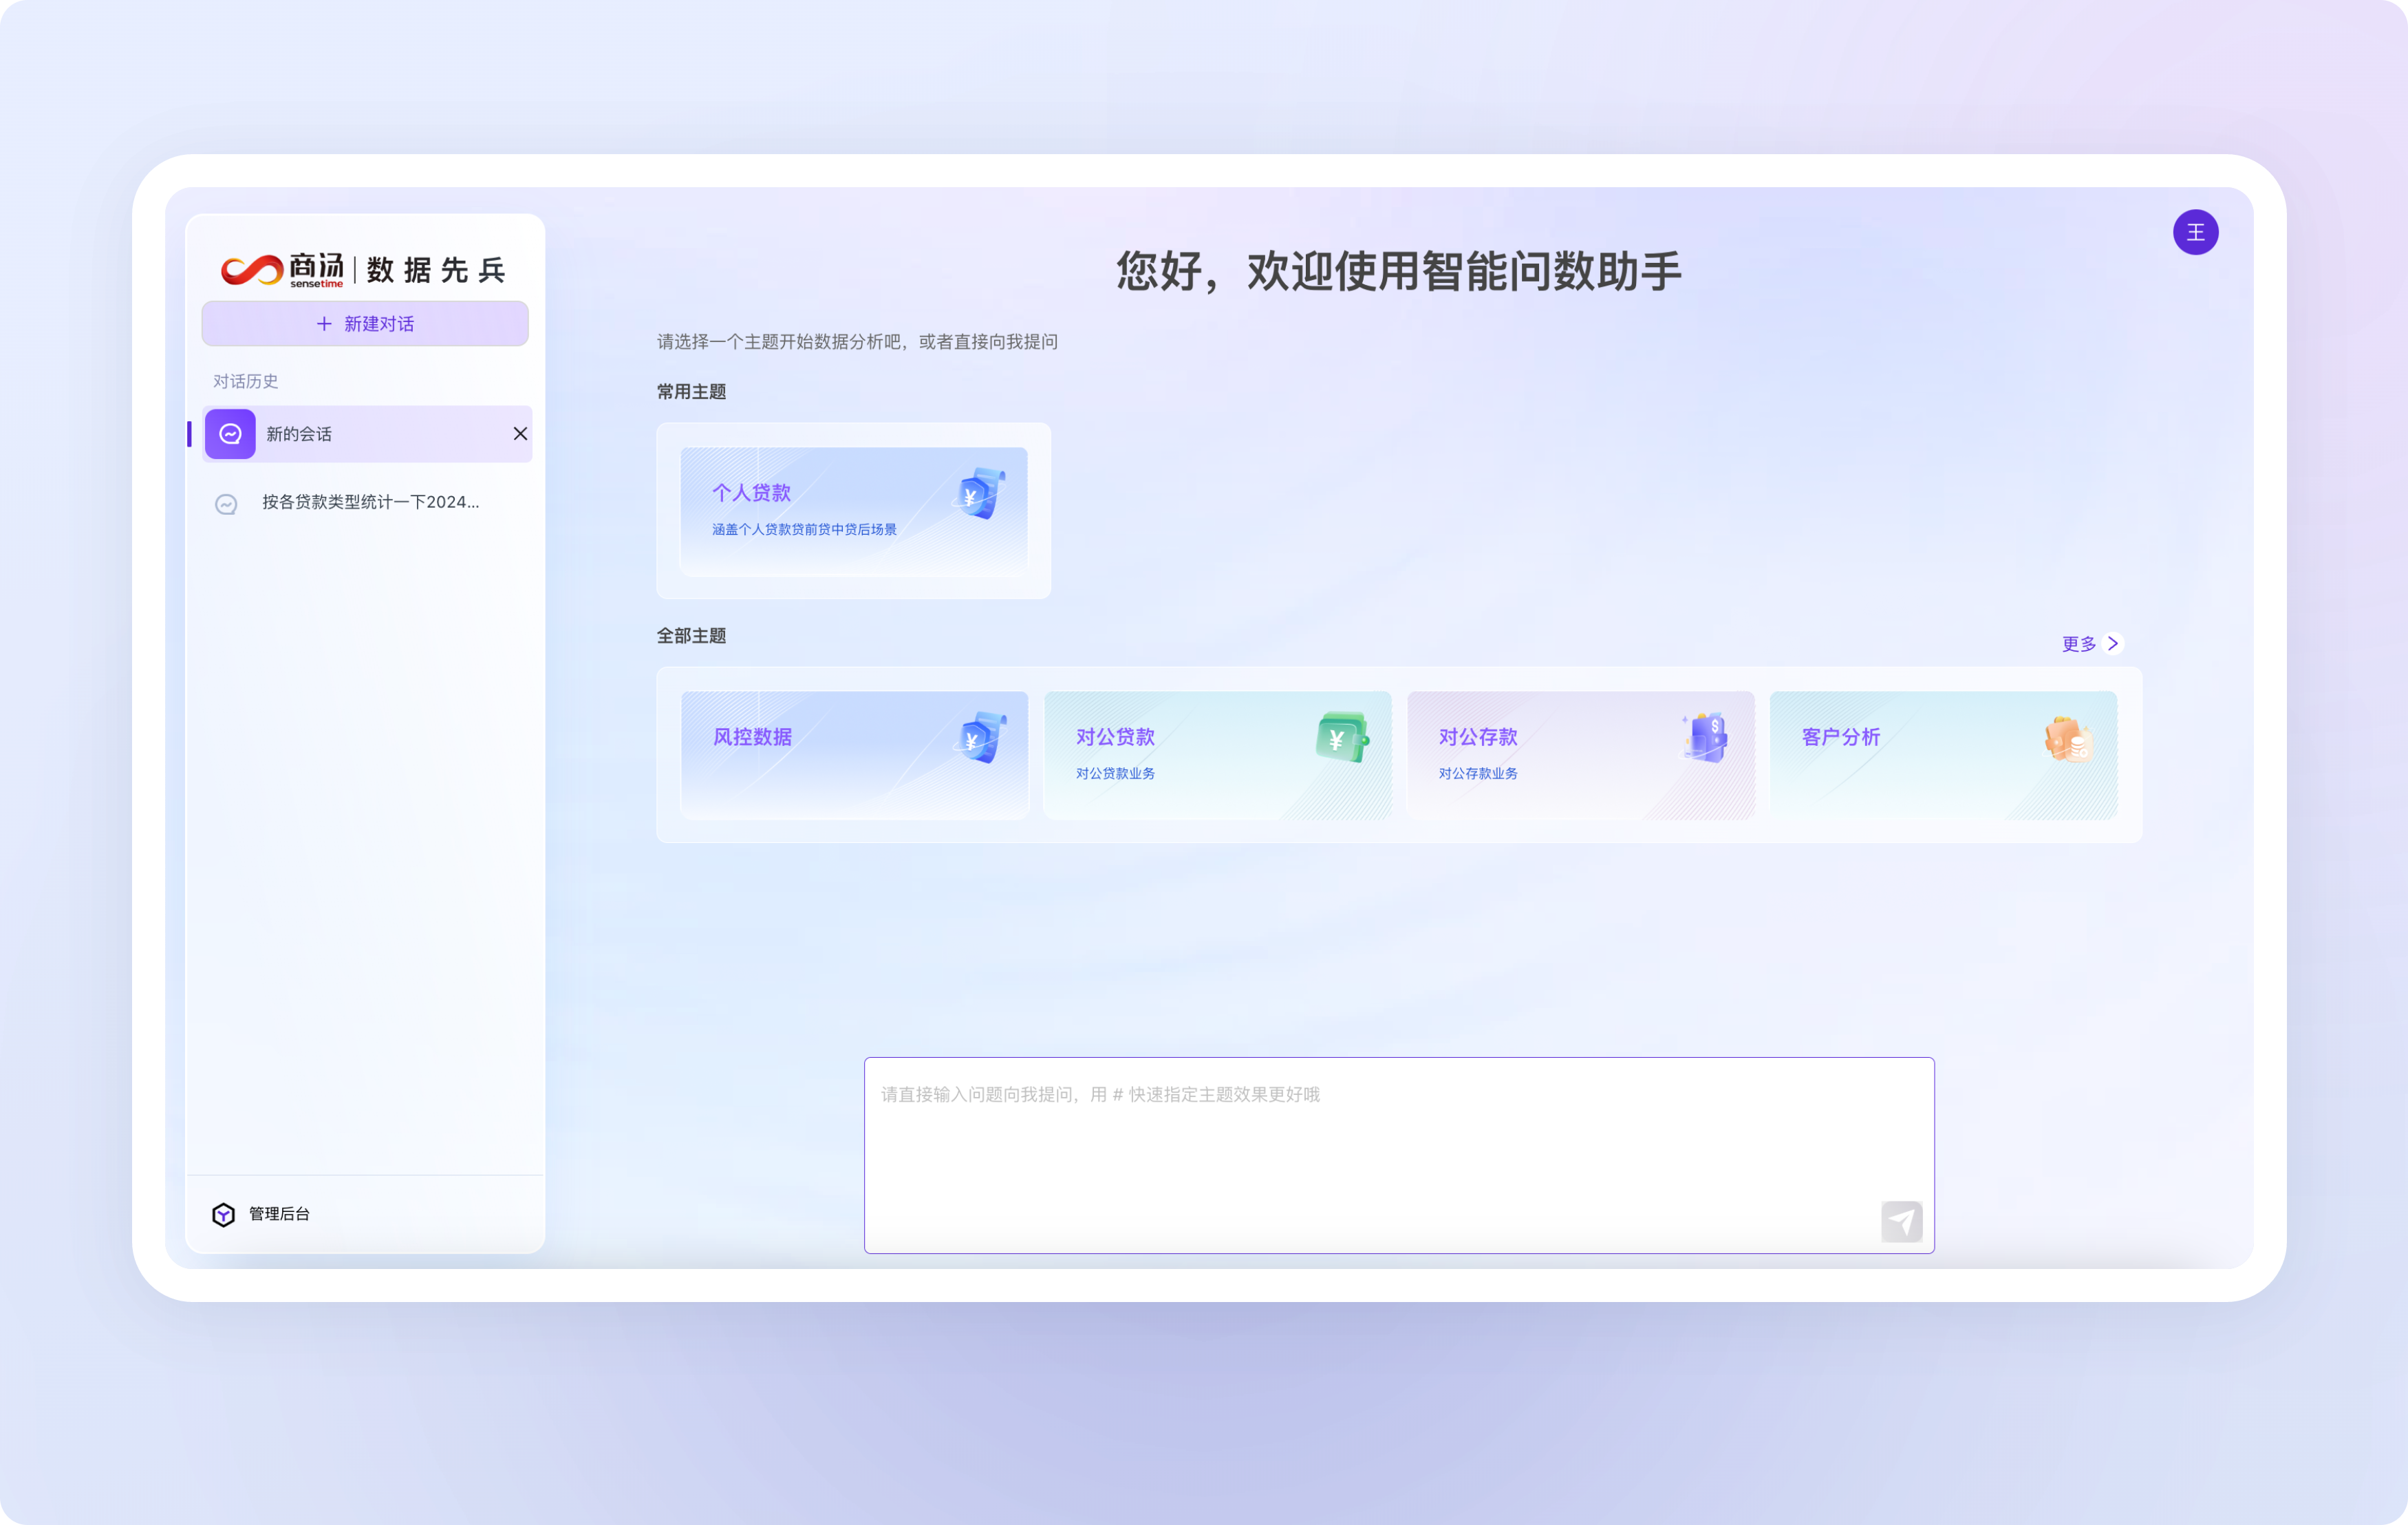This screenshot has height=1525, width=2408.
Task: Click the orange icon on 客户分析 card
Action: point(2068,739)
